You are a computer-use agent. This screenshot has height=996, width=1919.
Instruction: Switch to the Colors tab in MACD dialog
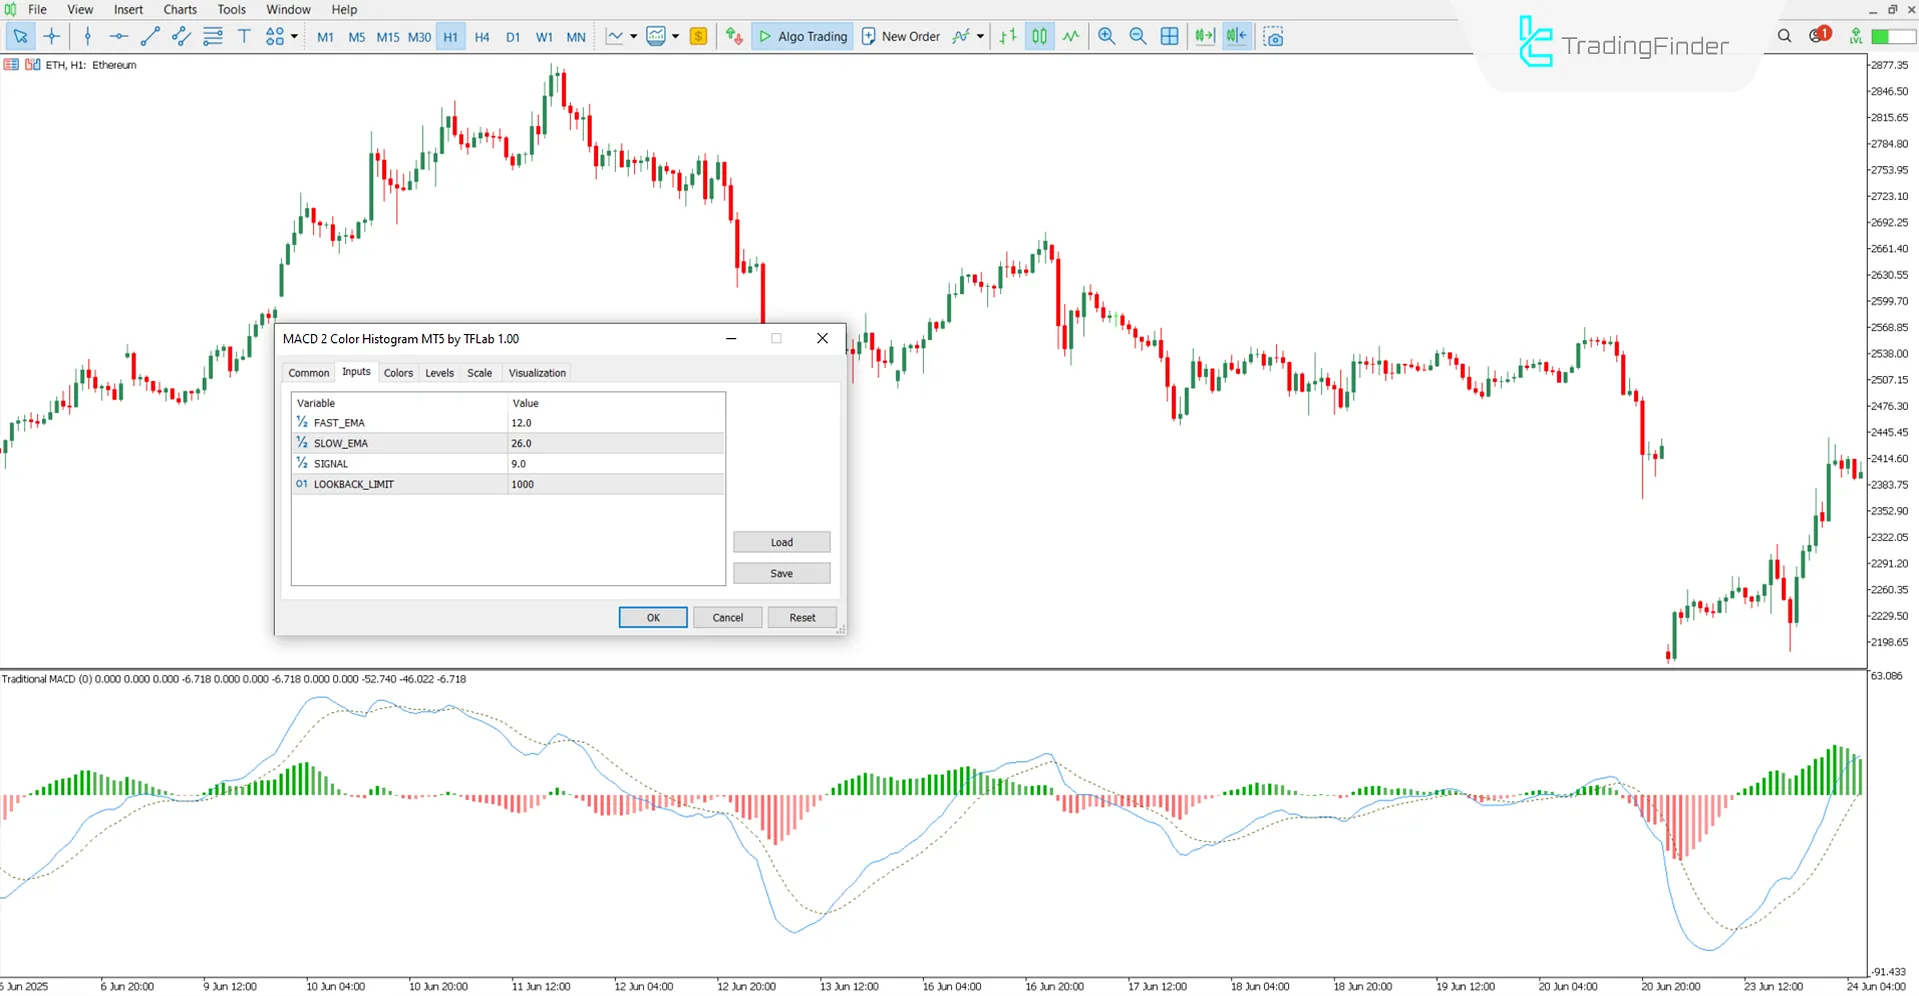tap(398, 372)
